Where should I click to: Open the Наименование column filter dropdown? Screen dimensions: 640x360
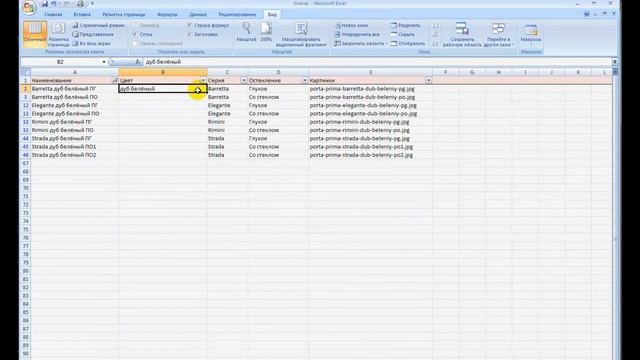(115, 80)
